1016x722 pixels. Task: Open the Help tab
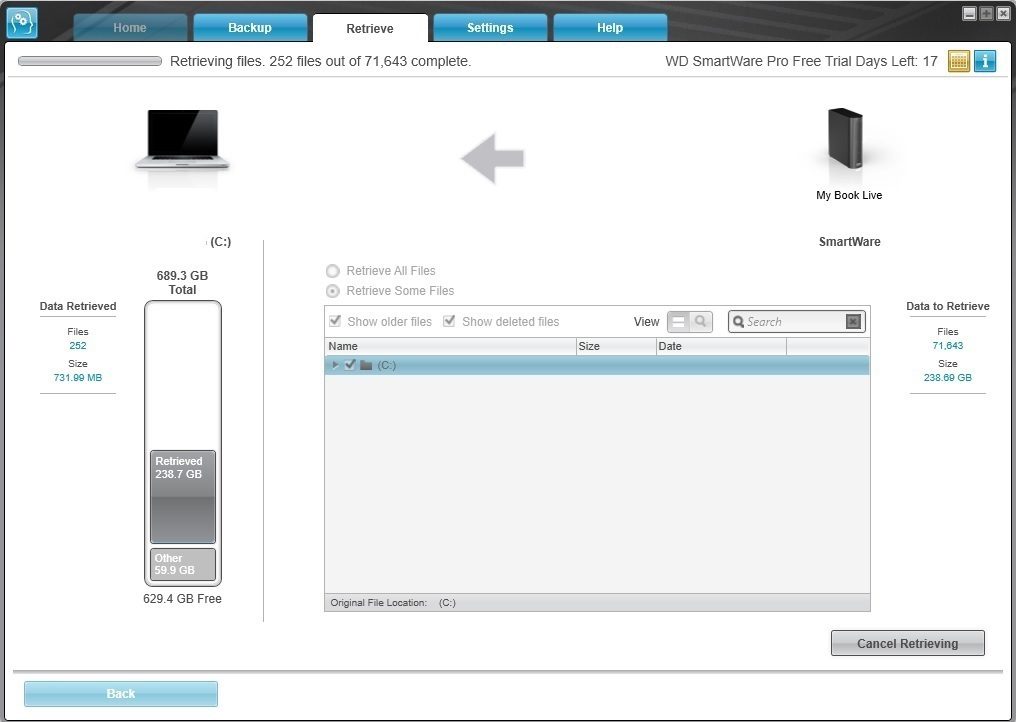(x=610, y=28)
